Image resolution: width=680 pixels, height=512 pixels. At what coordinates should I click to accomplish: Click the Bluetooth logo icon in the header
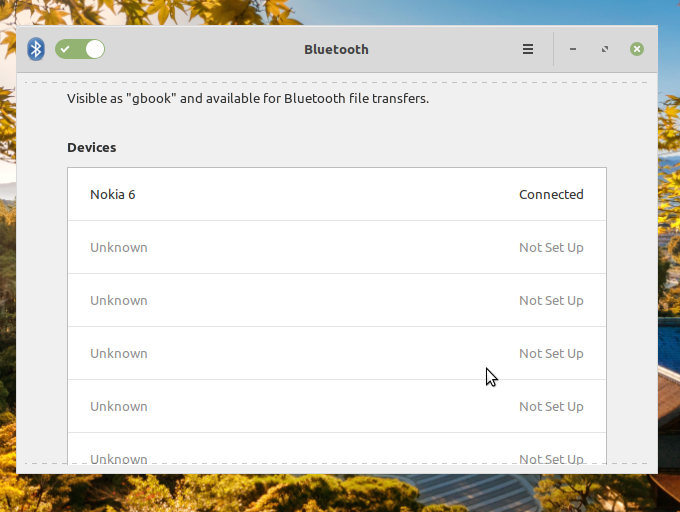tap(36, 49)
